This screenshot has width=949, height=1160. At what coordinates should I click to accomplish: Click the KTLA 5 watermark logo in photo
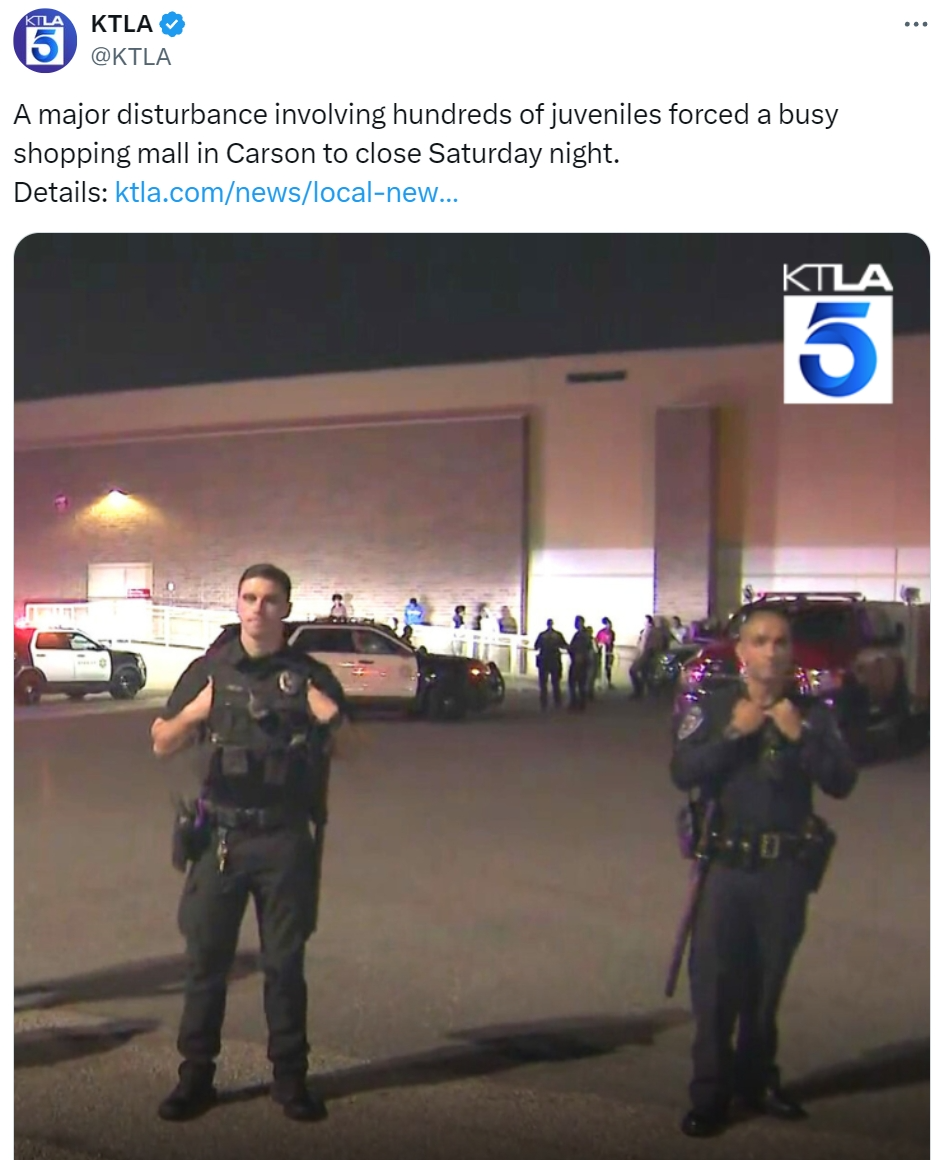pos(837,333)
